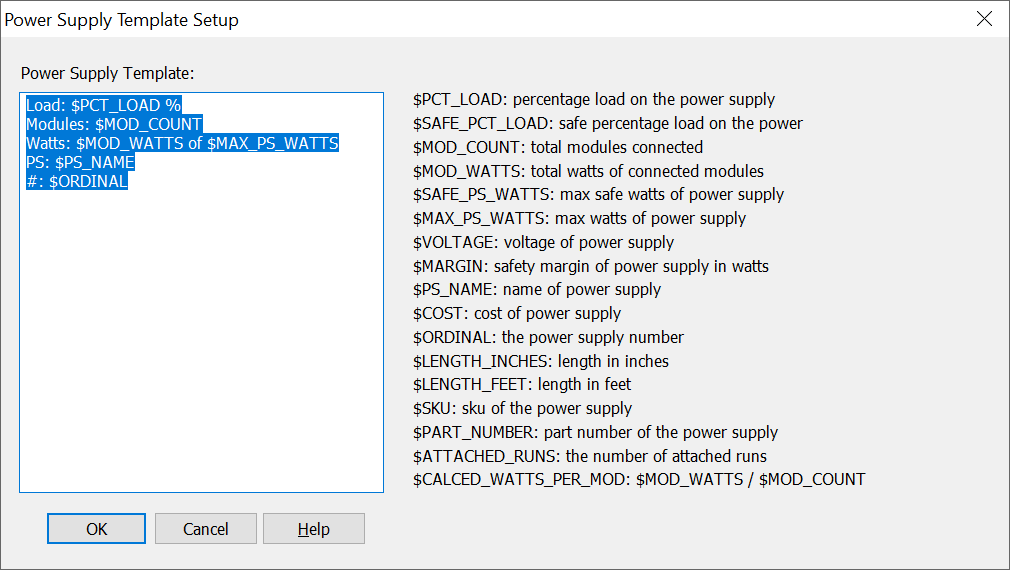Image resolution: width=1010 pixels, height=570 pixels.
Task: Click the $SKU variable description
Action: [522, 408]
